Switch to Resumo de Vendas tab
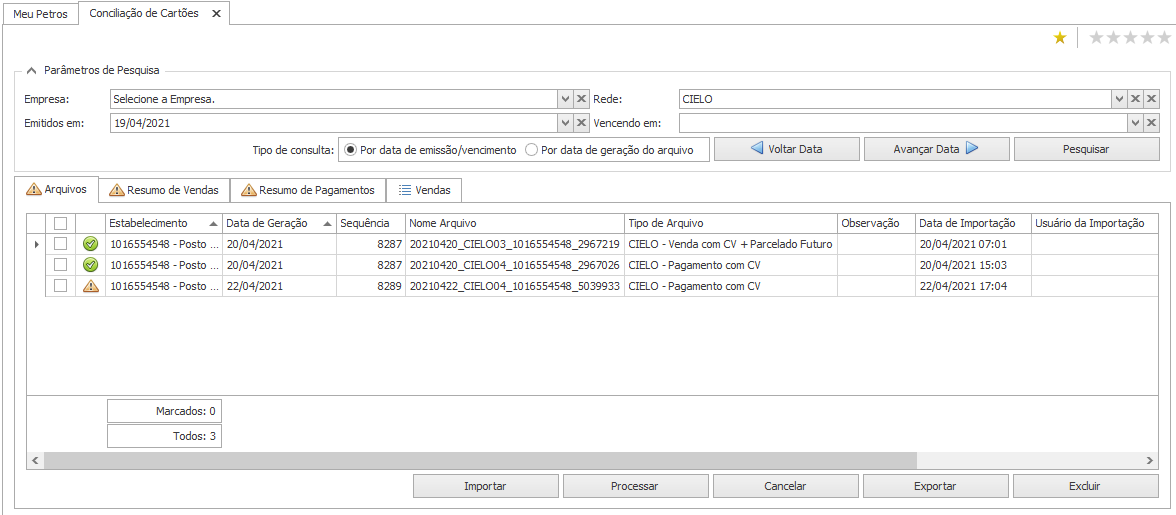Screen dimensions: 1176x515 coord(164,190)
